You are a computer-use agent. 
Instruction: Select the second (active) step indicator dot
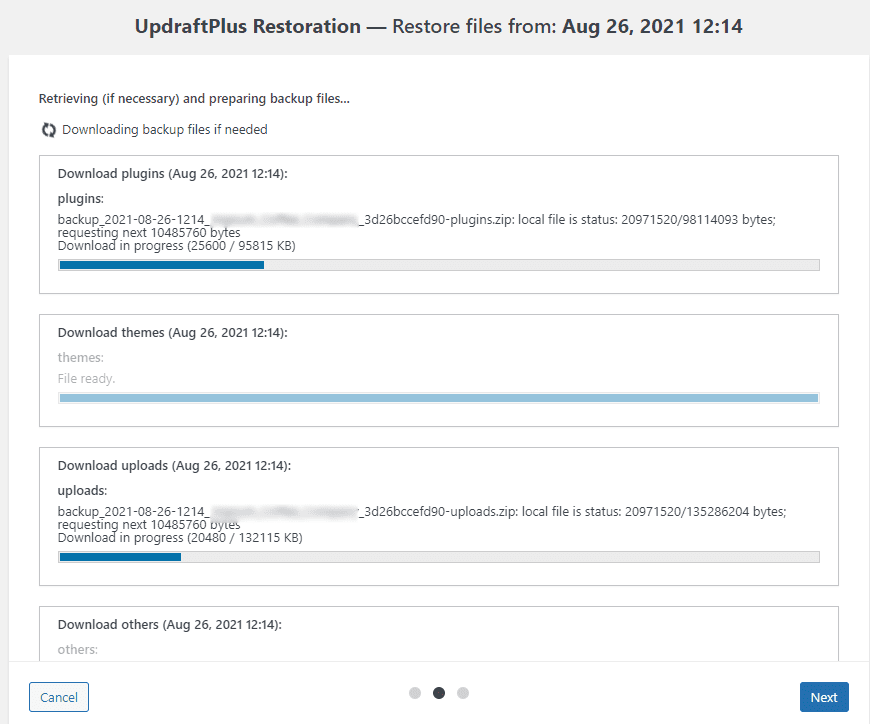[439, 693]
